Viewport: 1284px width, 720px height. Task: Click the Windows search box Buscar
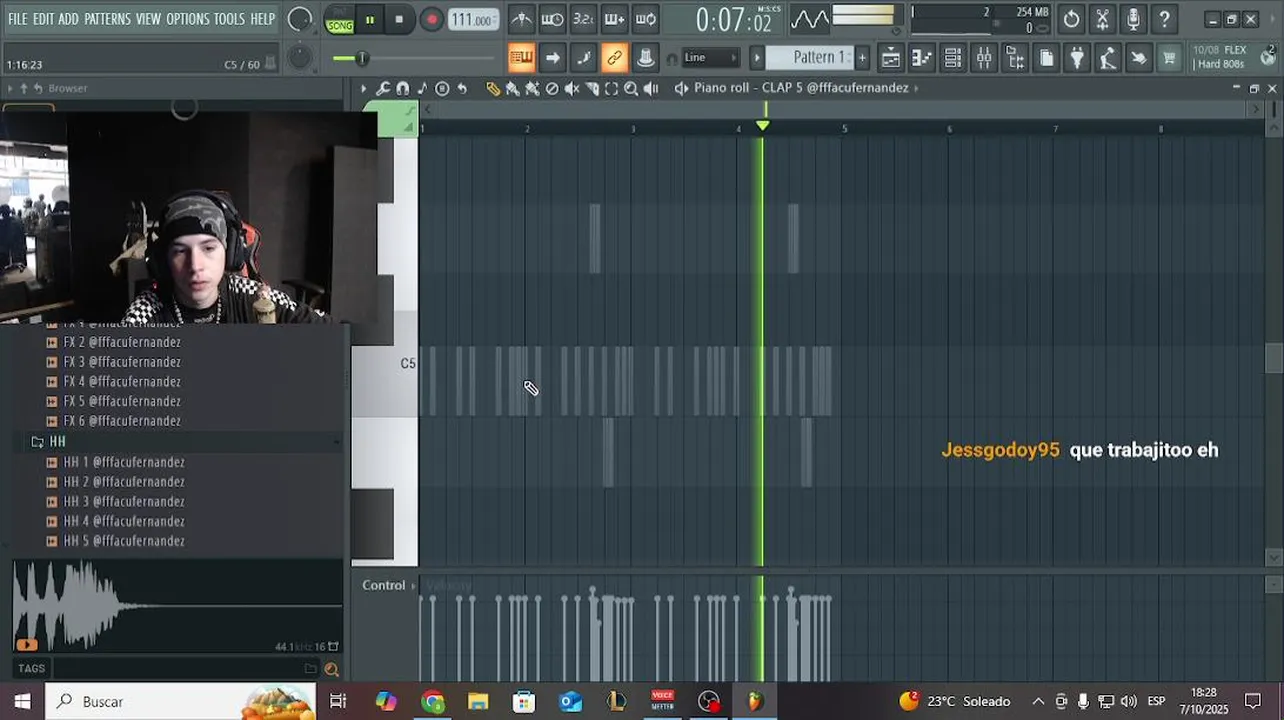pos(180,701)
